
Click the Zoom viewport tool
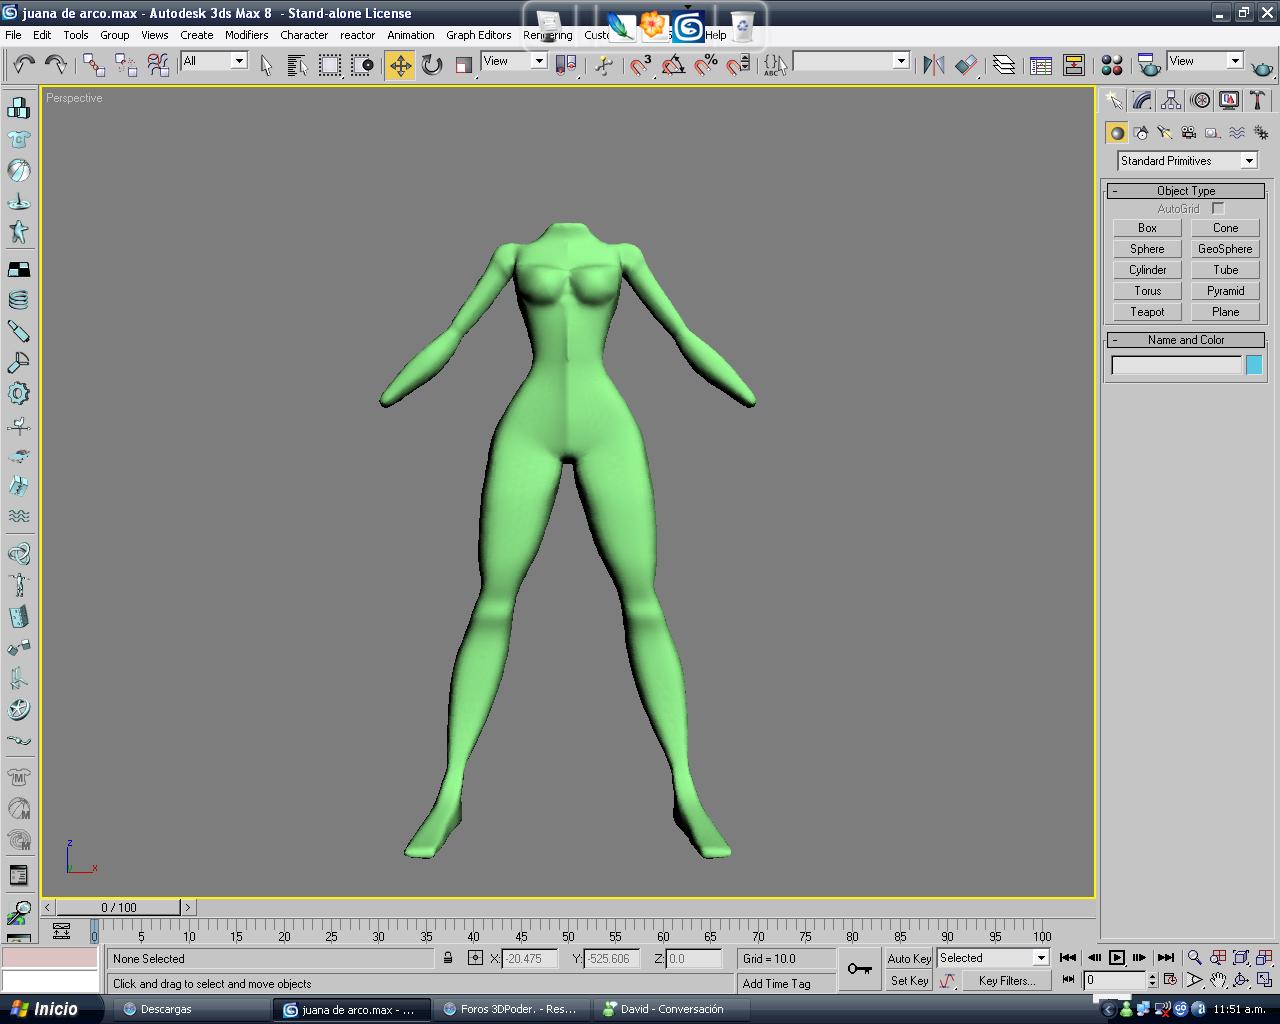[1194, 957]
